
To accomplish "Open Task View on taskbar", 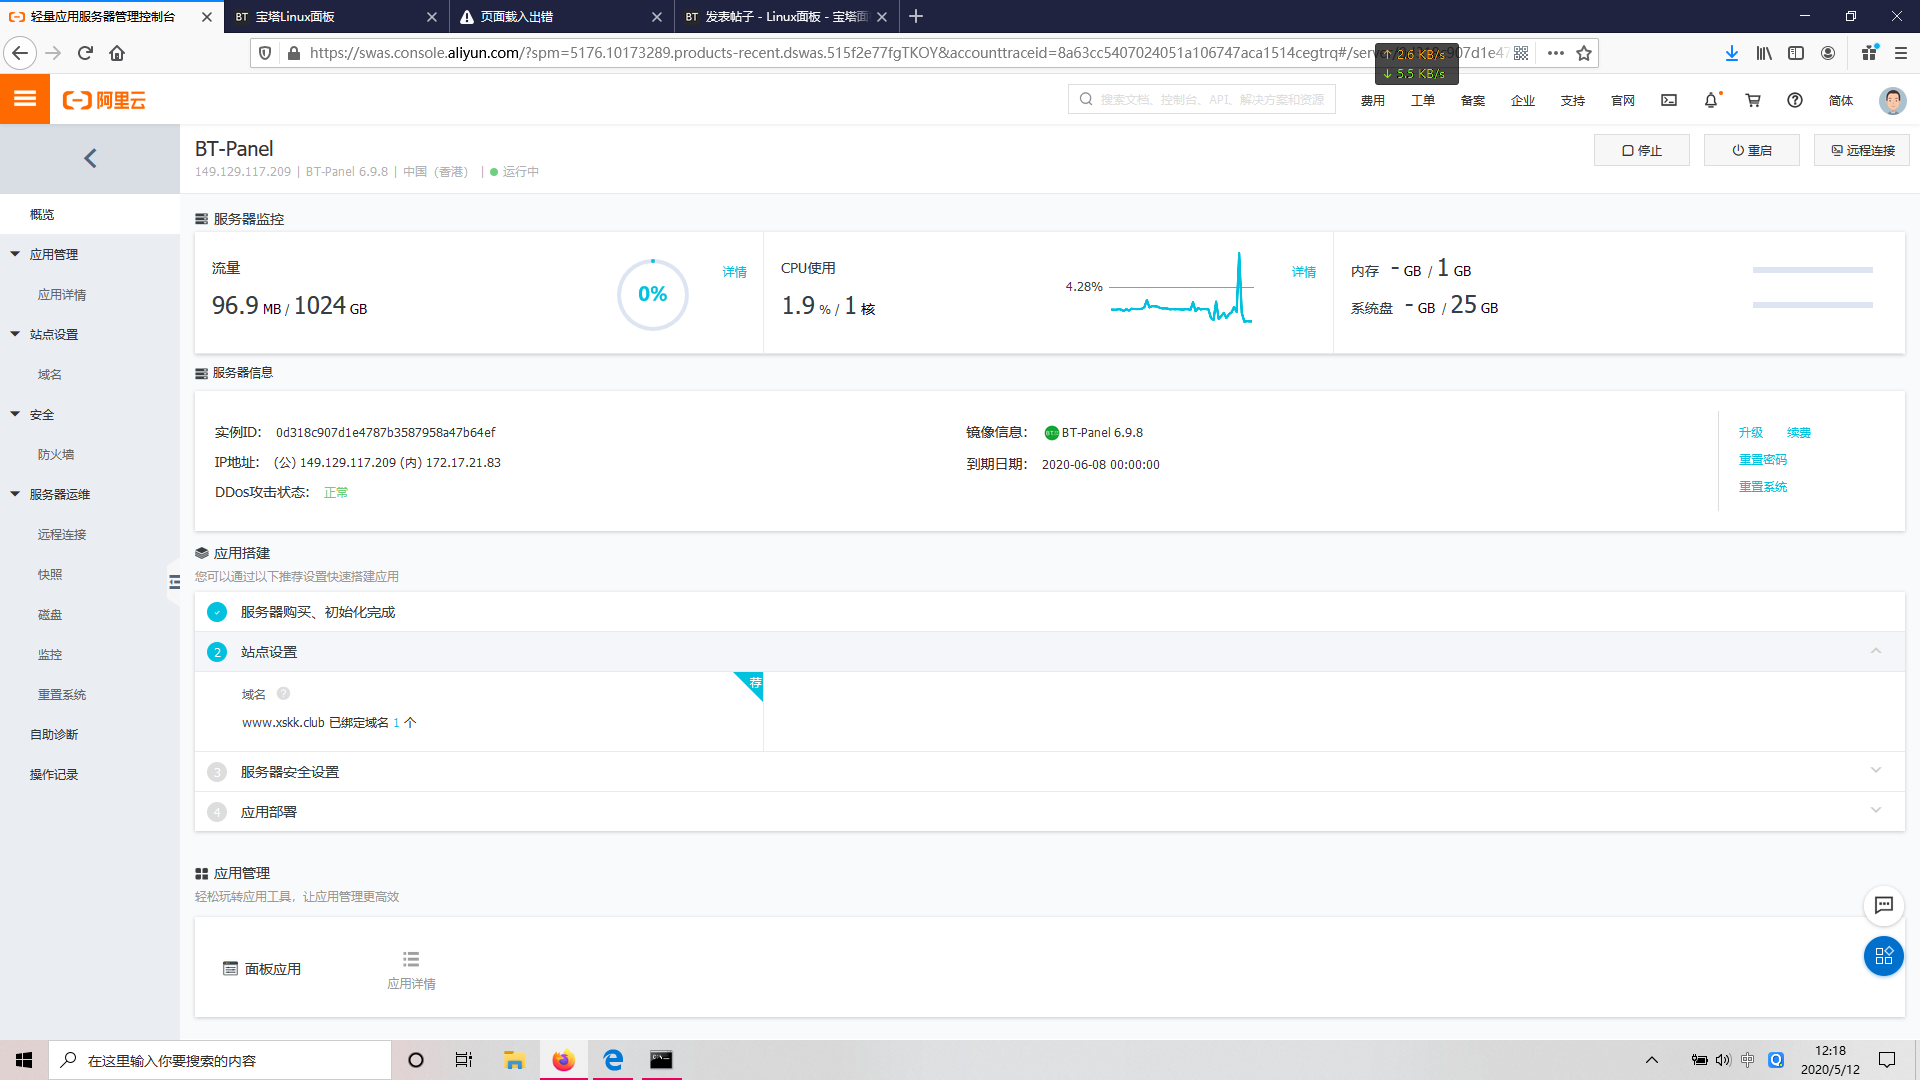I will pyautogui.click(x=464, y=1060).
